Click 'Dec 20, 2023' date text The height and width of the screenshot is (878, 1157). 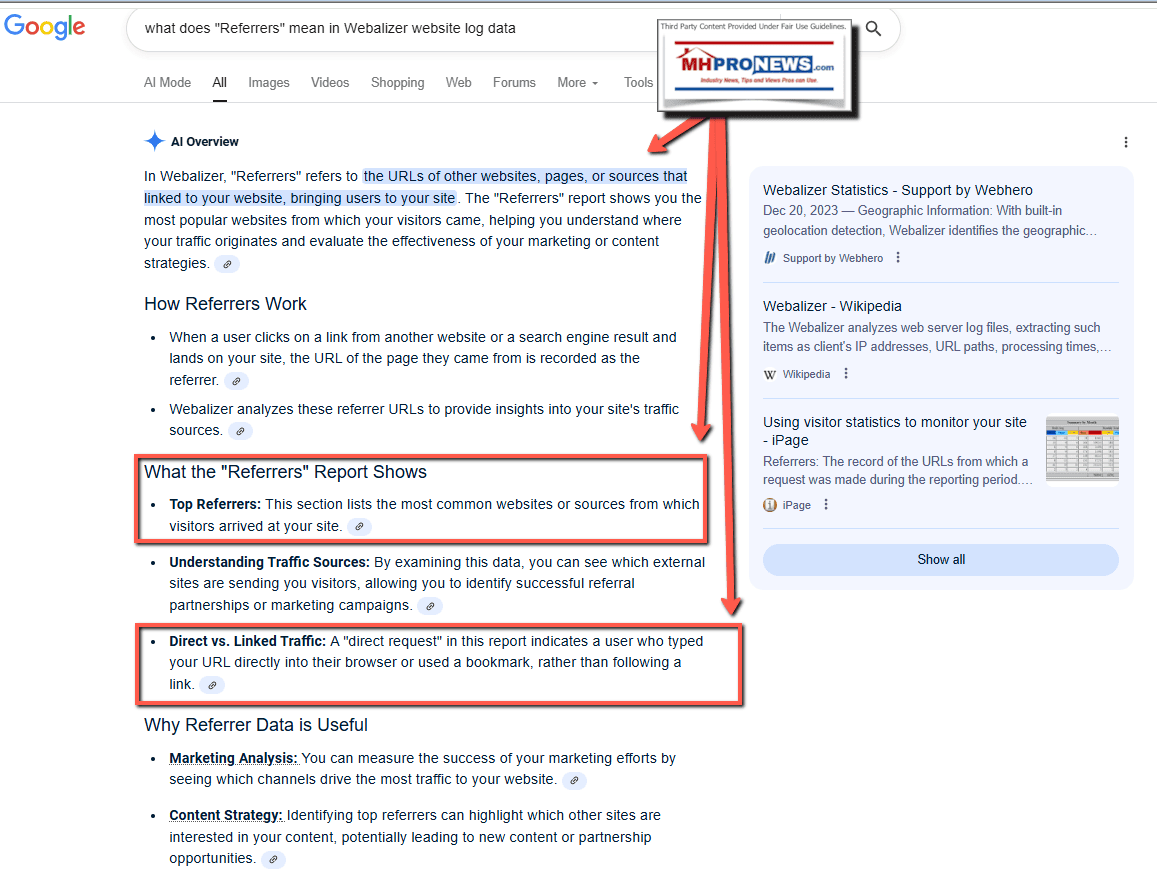coord(800,210)
